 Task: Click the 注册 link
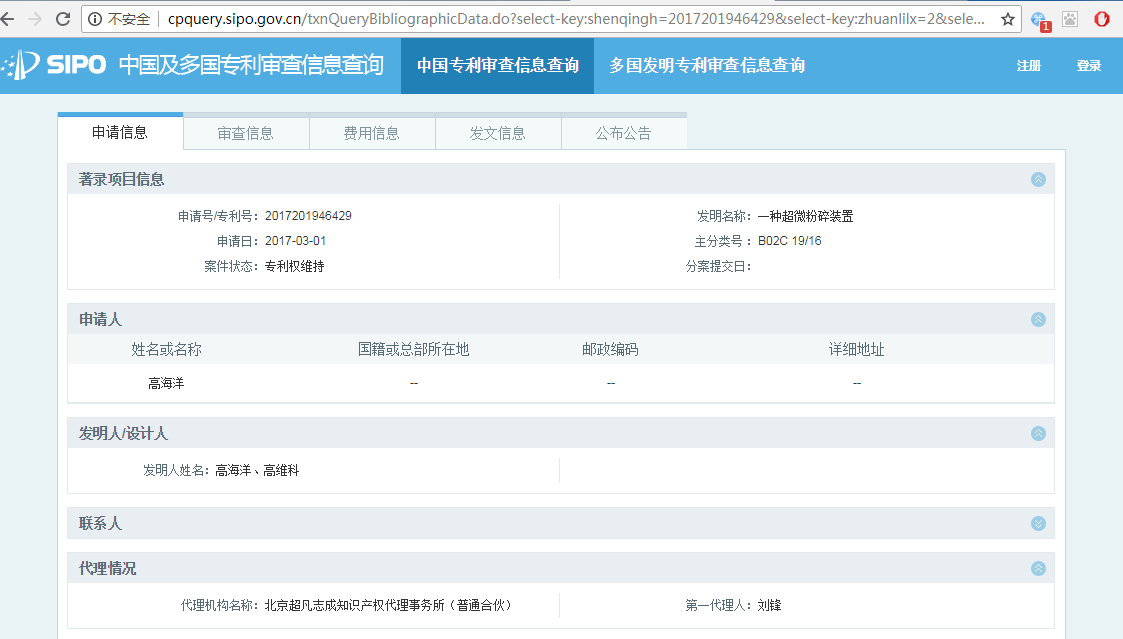tap(1029, 66)
